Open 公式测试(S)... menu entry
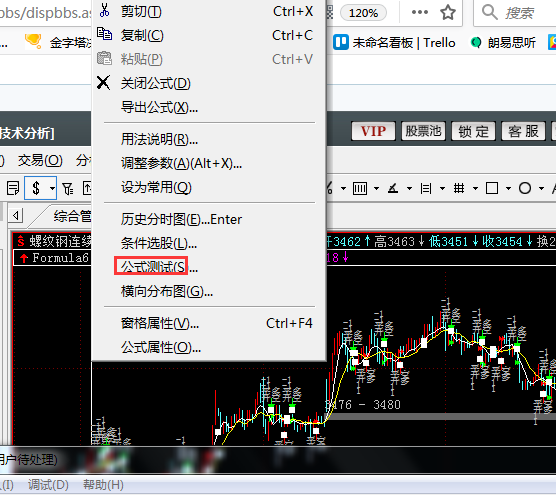 click(209, 267)
